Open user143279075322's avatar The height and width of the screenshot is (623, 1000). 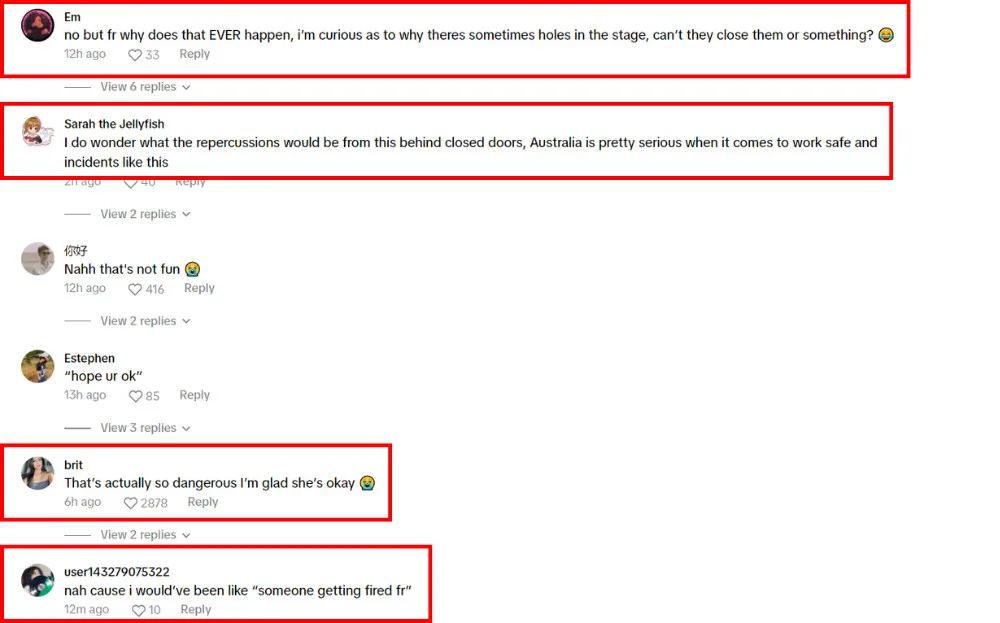pyautogui.click(x=38, y=580)
